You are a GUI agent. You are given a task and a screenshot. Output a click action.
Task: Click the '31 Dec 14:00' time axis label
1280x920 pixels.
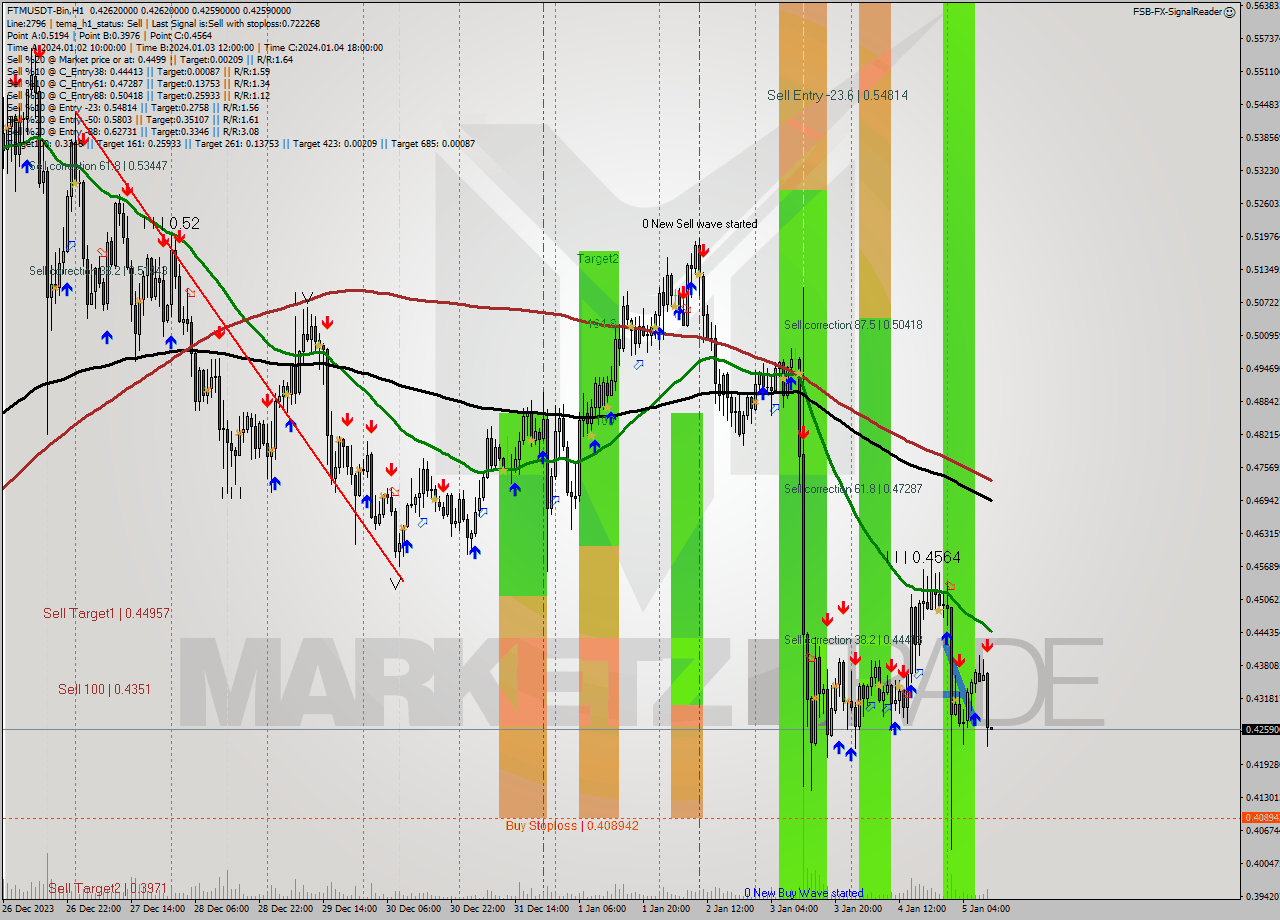tap(543, 909)
